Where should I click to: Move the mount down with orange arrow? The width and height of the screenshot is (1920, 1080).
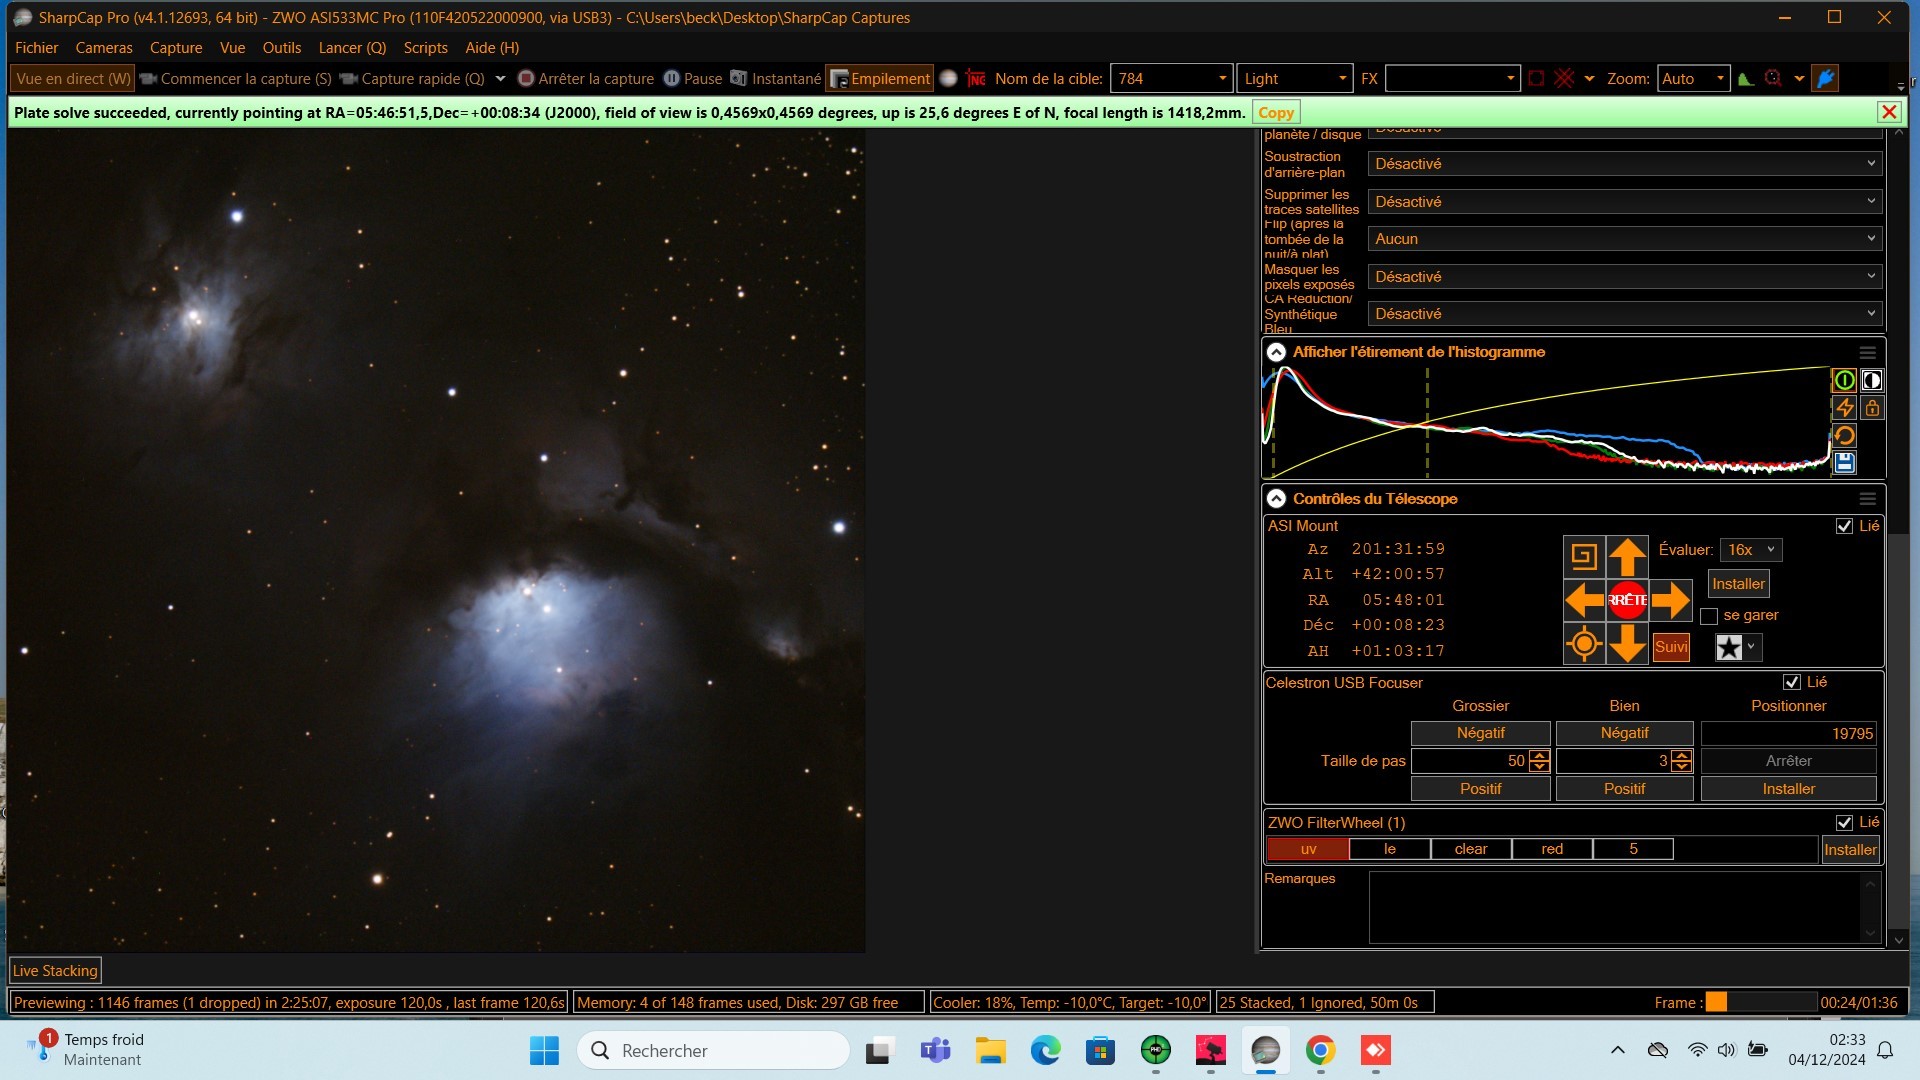1627,643
